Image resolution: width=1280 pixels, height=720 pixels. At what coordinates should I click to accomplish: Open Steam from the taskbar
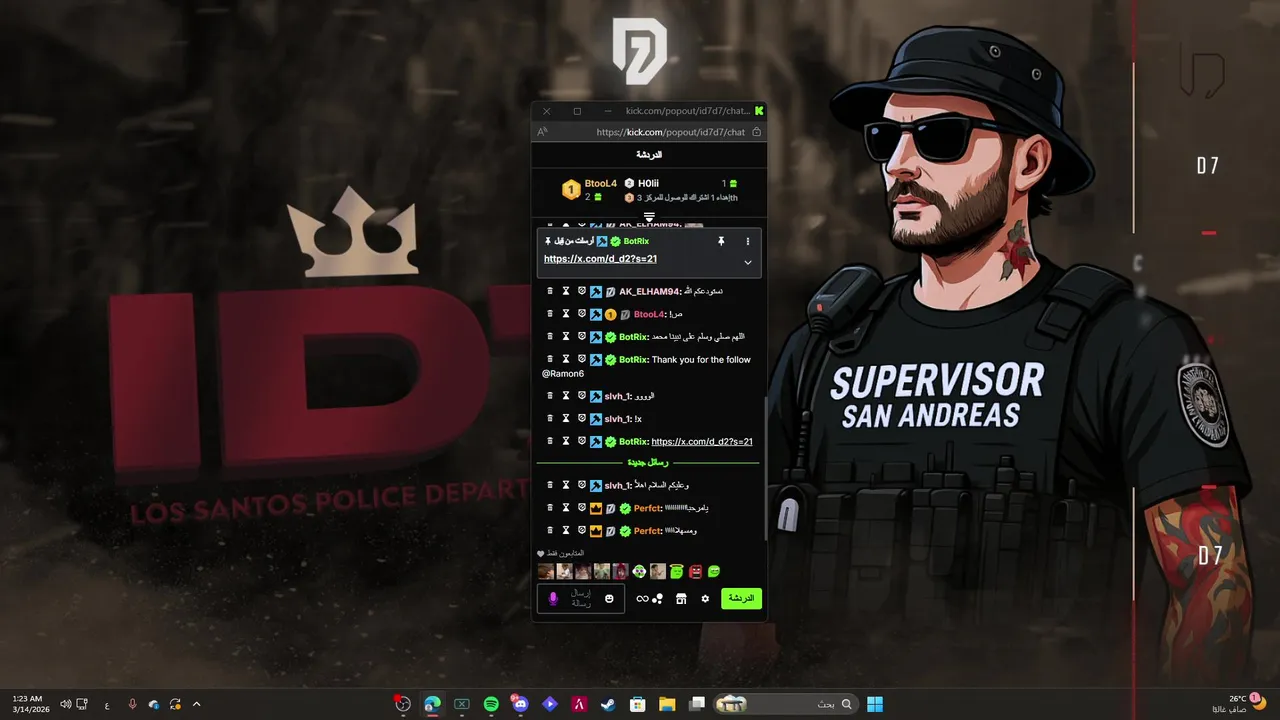tap(607, 704)
